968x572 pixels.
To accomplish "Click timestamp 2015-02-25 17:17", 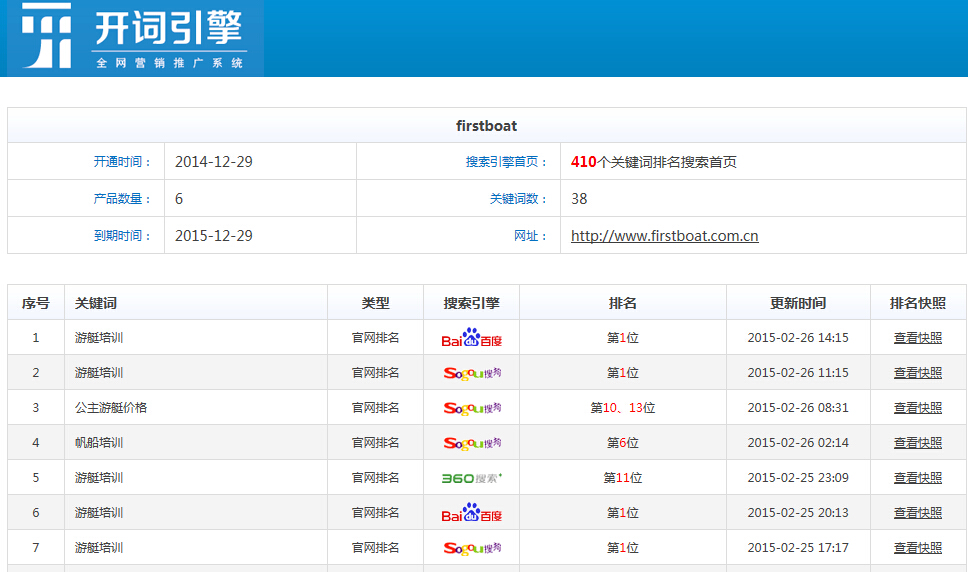I will click(798, 547).
